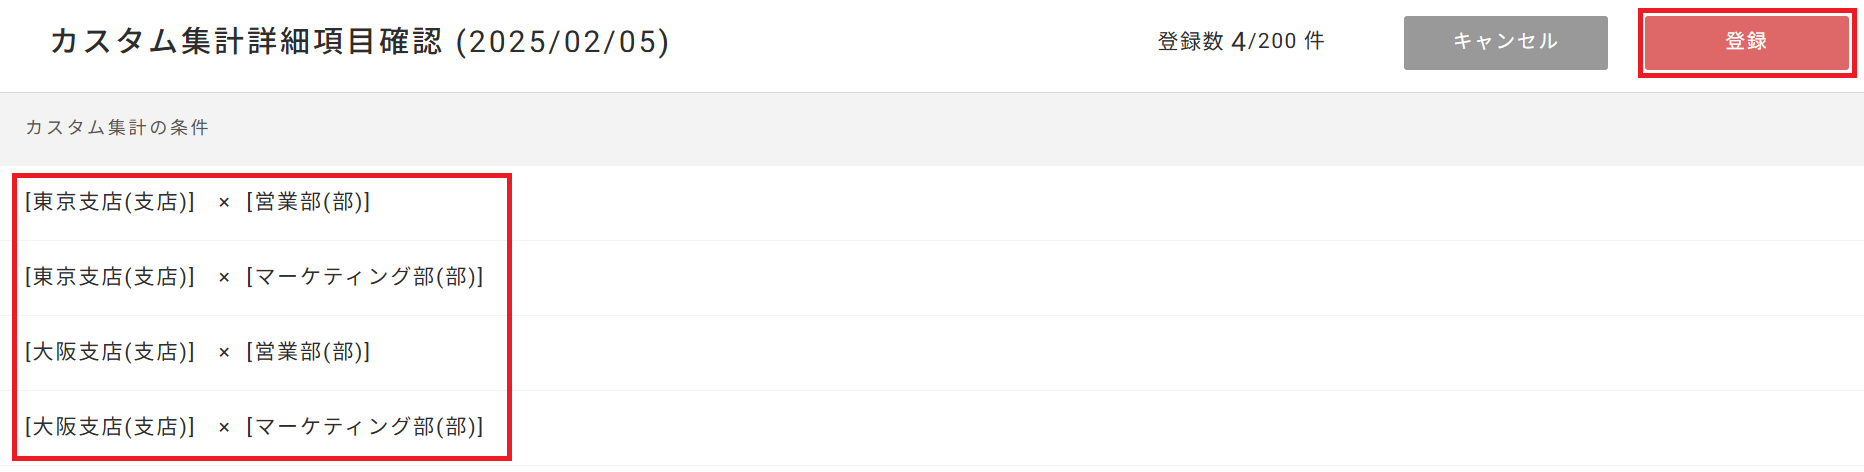Click the 登録 button
The height and width of the screenshot is (472, 1864).
[x=1746, y=42]
